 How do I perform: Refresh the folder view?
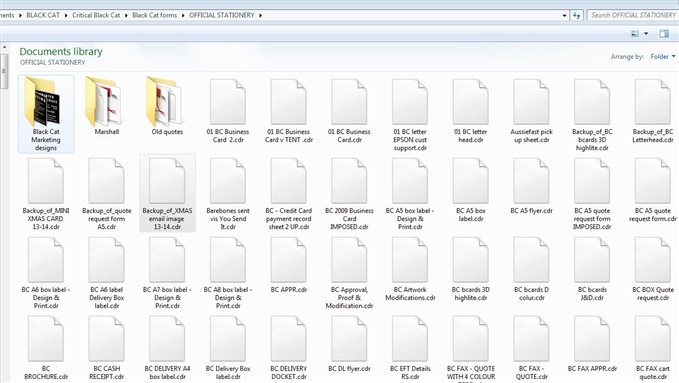click(576, 15)
